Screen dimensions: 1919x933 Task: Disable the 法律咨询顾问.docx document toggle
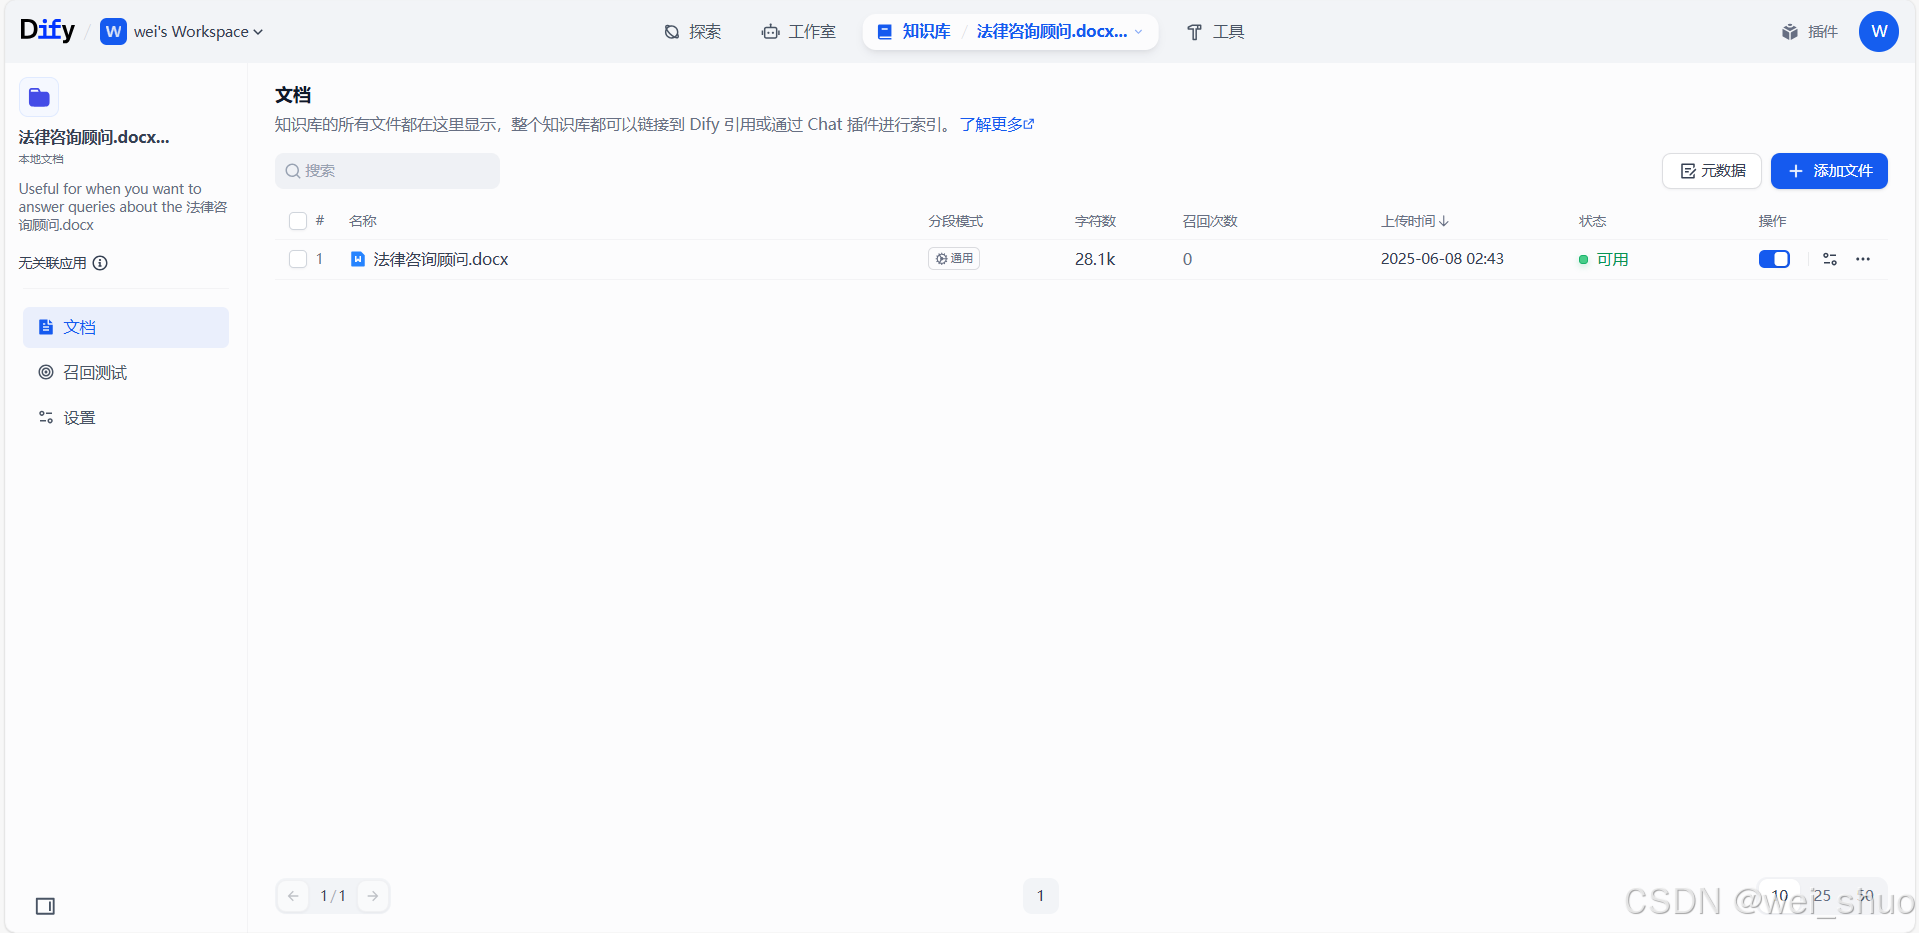(1774, 259)
